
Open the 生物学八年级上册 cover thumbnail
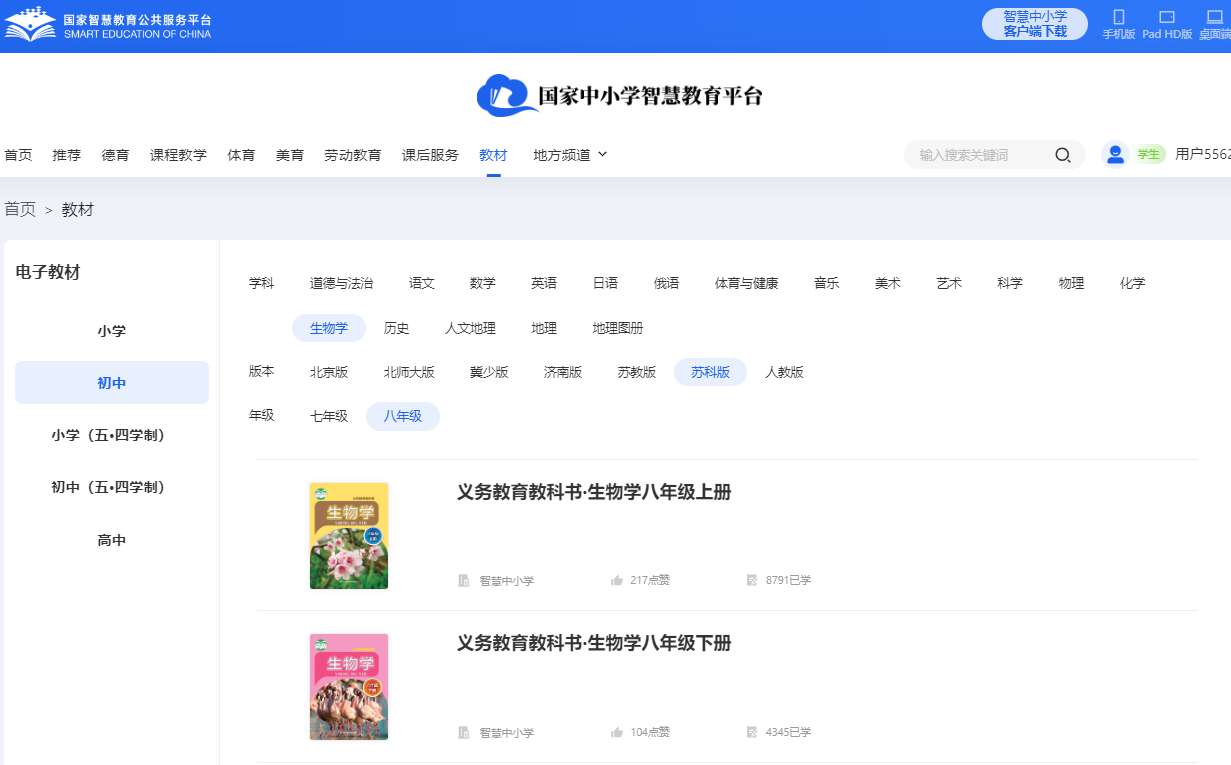pyautogui.click(x=349, y=536)
